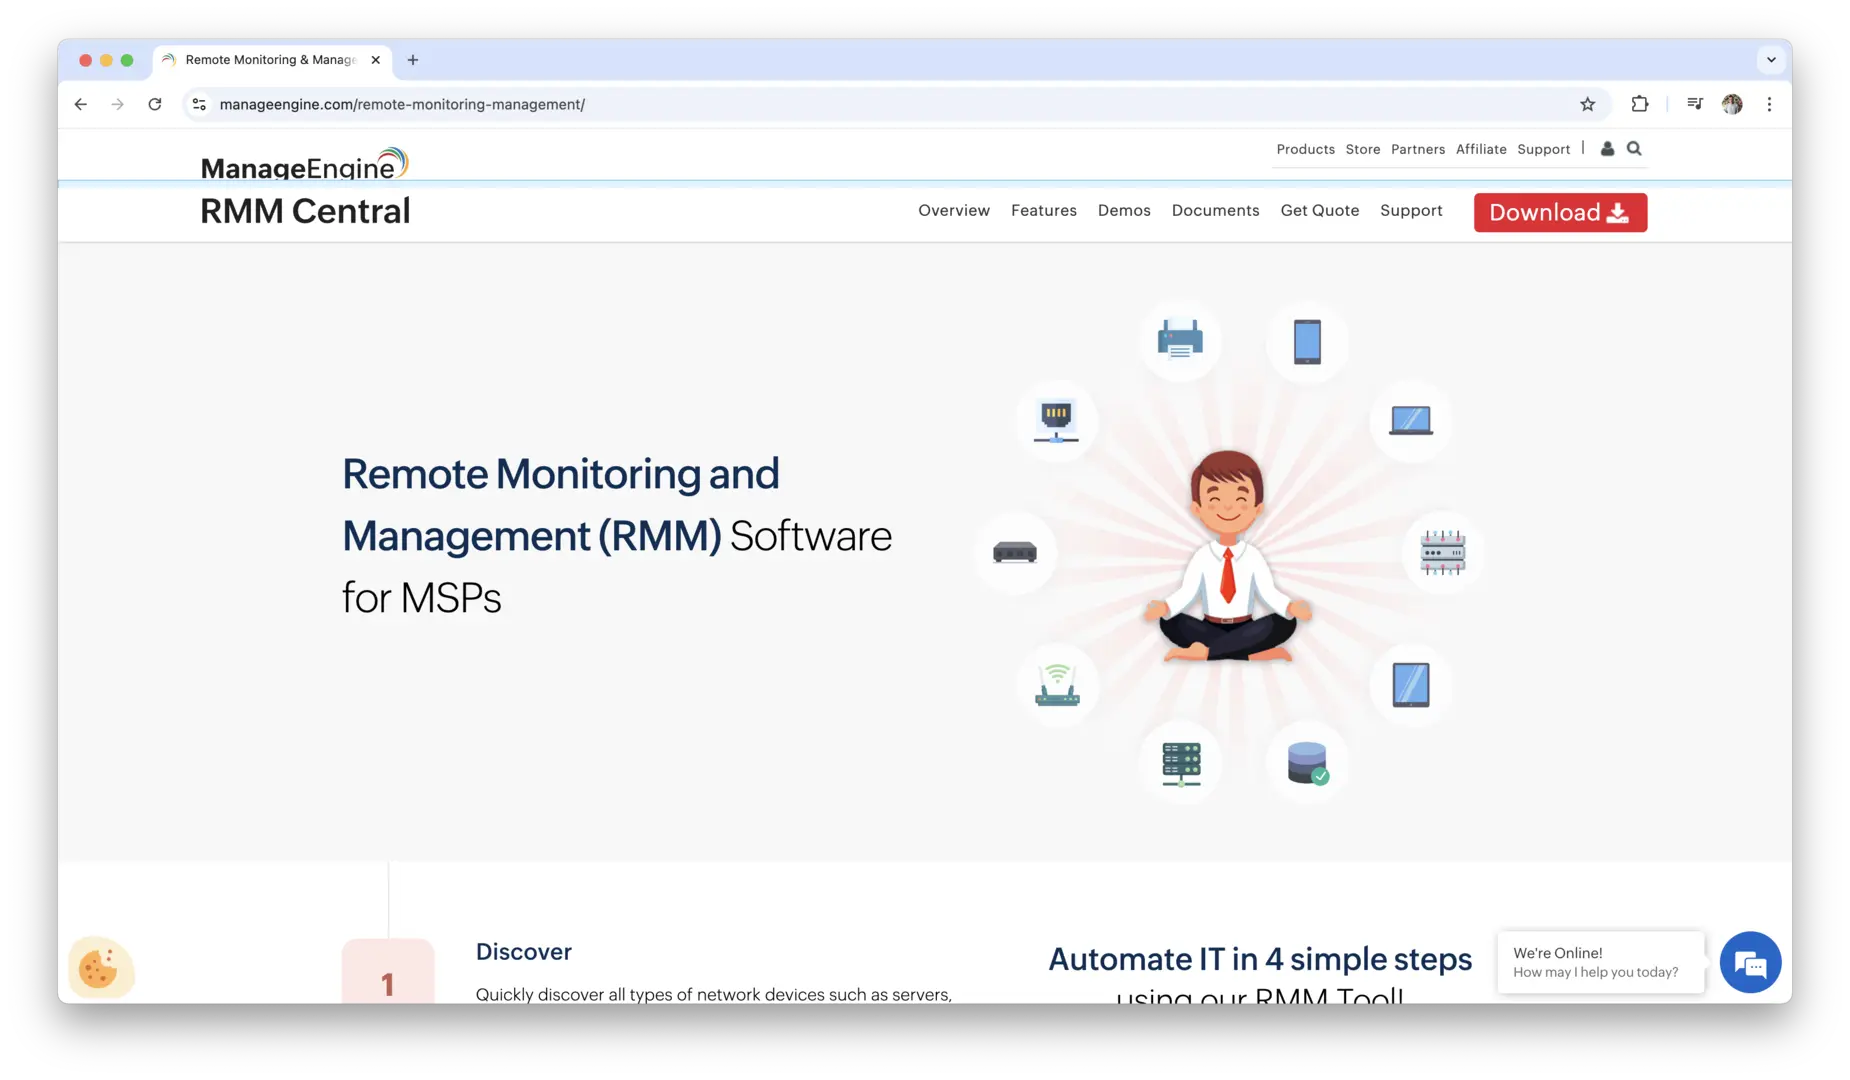The height and width of the screenshot is (1080, 1850).
Task: Open Support in the top utility bar
Action: tap(1543, 149)
